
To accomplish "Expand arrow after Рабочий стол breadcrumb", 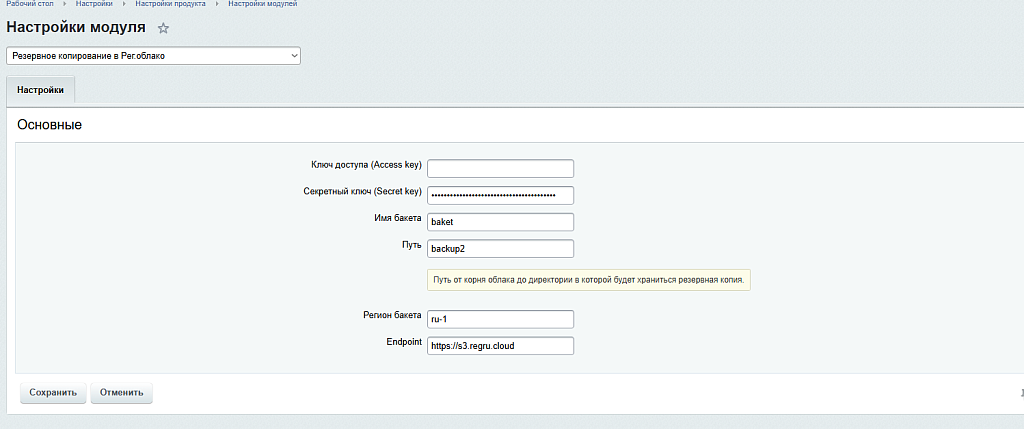I will point(65,5).
